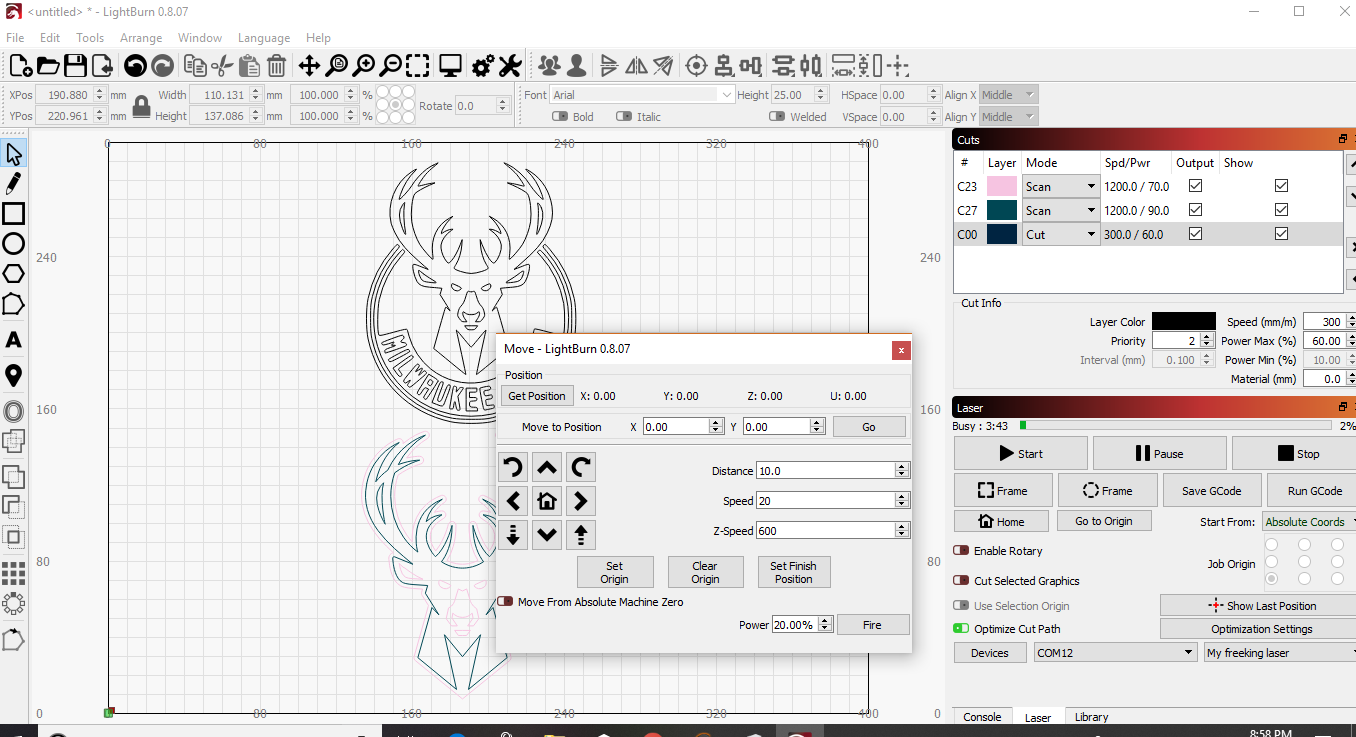1356x737 pixels.
Task: Uncheck Output for layer C23
Action: [1195, 186]
